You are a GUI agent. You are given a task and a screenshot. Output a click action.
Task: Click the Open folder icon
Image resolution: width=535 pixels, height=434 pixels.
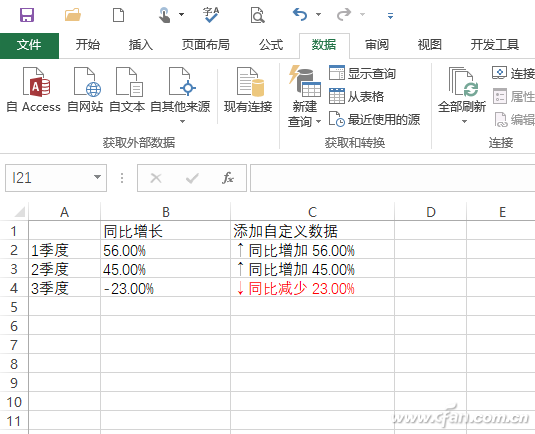click(73, 15)
